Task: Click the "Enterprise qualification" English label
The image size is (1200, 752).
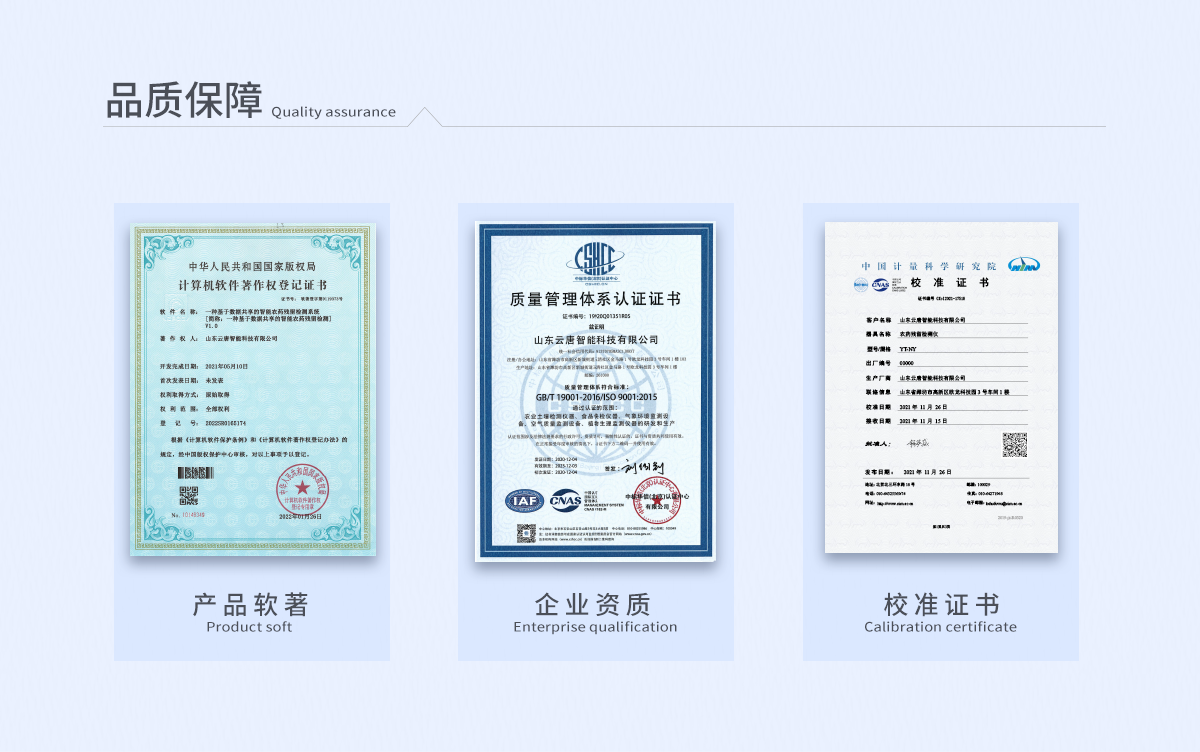Action: (595, 627)
